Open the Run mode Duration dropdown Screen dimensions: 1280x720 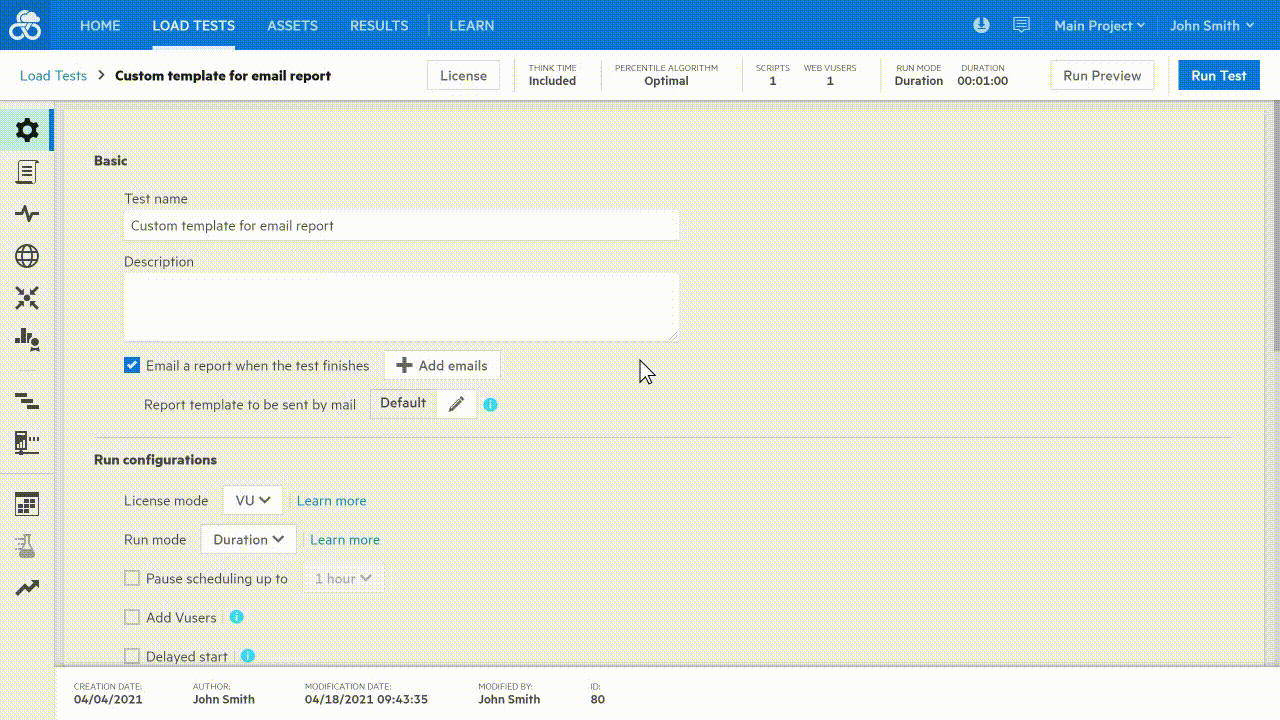(247, 539)
